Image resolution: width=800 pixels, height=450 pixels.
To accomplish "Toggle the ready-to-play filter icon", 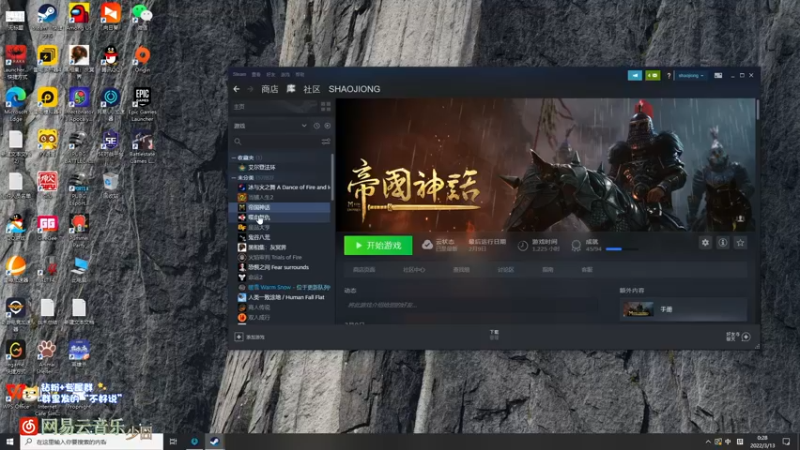I will (x=328, y=126).
